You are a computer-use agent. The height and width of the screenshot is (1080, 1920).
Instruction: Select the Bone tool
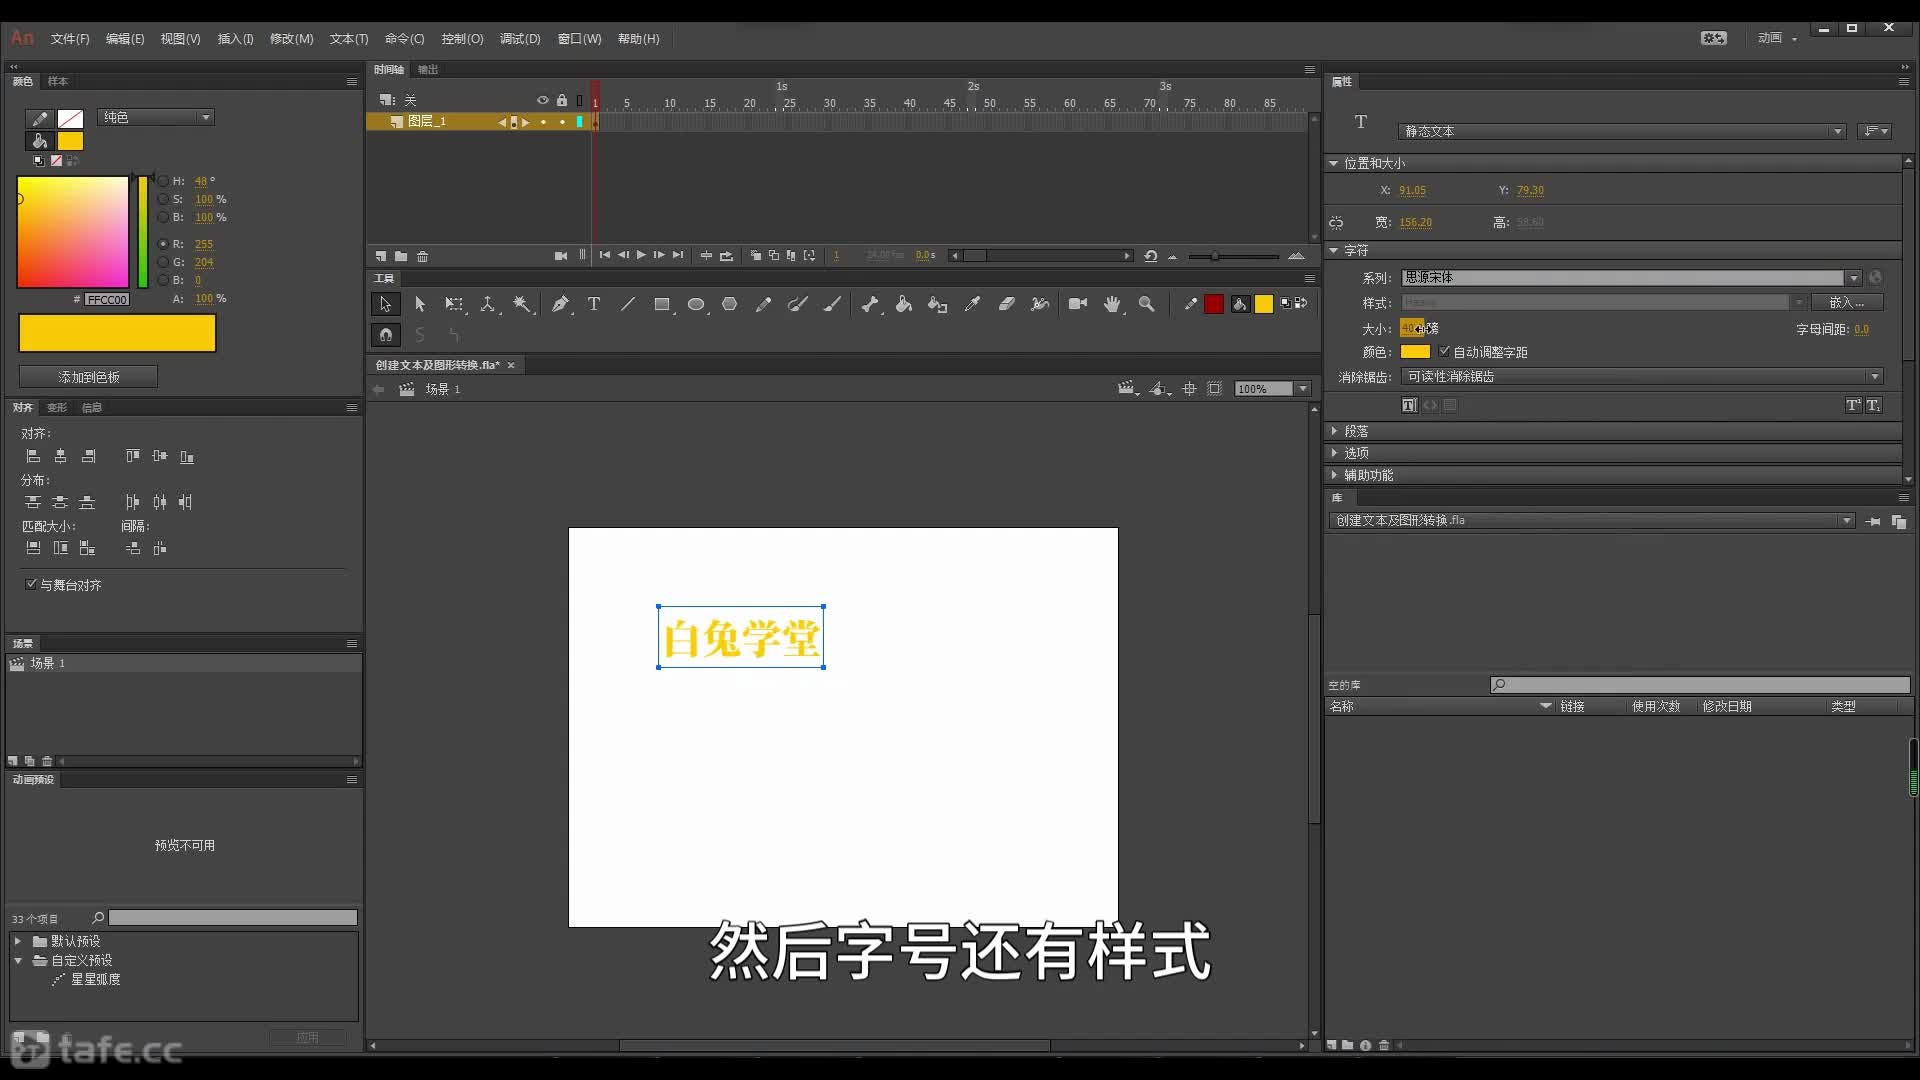pos(870,304)
